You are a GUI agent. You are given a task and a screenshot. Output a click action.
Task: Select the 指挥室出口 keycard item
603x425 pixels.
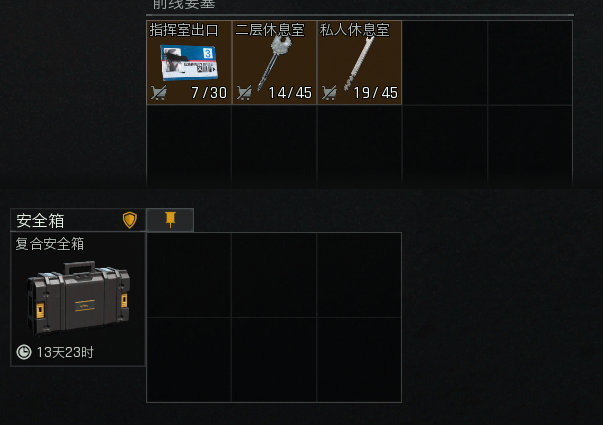189,63
